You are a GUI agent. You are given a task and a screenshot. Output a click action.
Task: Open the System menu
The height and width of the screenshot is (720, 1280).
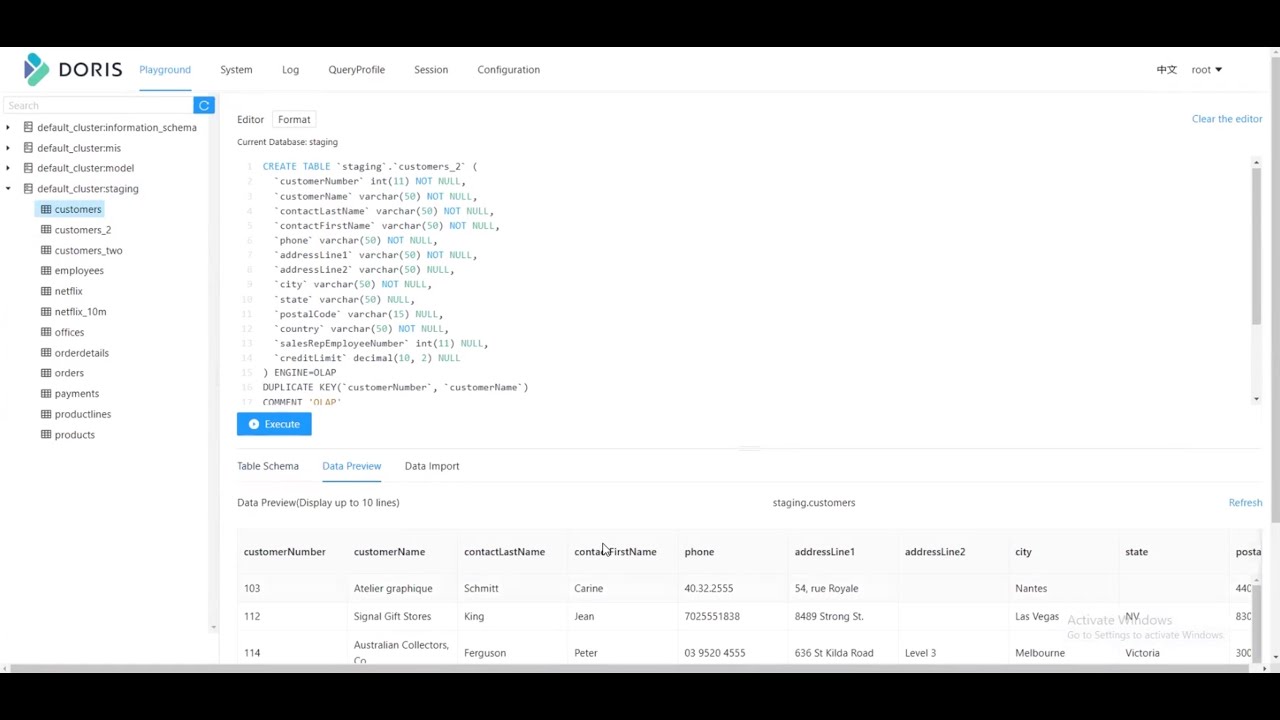pyautogui.click(x=236, y=70)
